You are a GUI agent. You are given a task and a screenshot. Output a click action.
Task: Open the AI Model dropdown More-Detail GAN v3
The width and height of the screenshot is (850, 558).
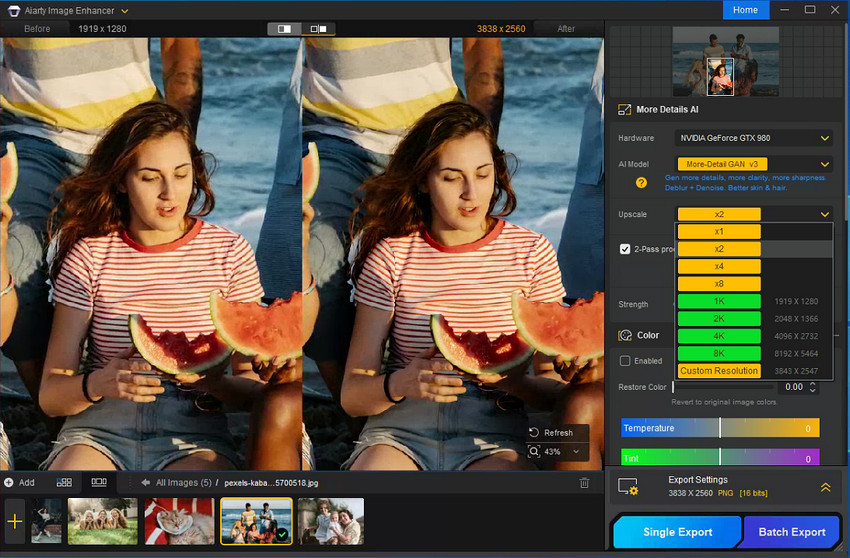click(755, 164)
